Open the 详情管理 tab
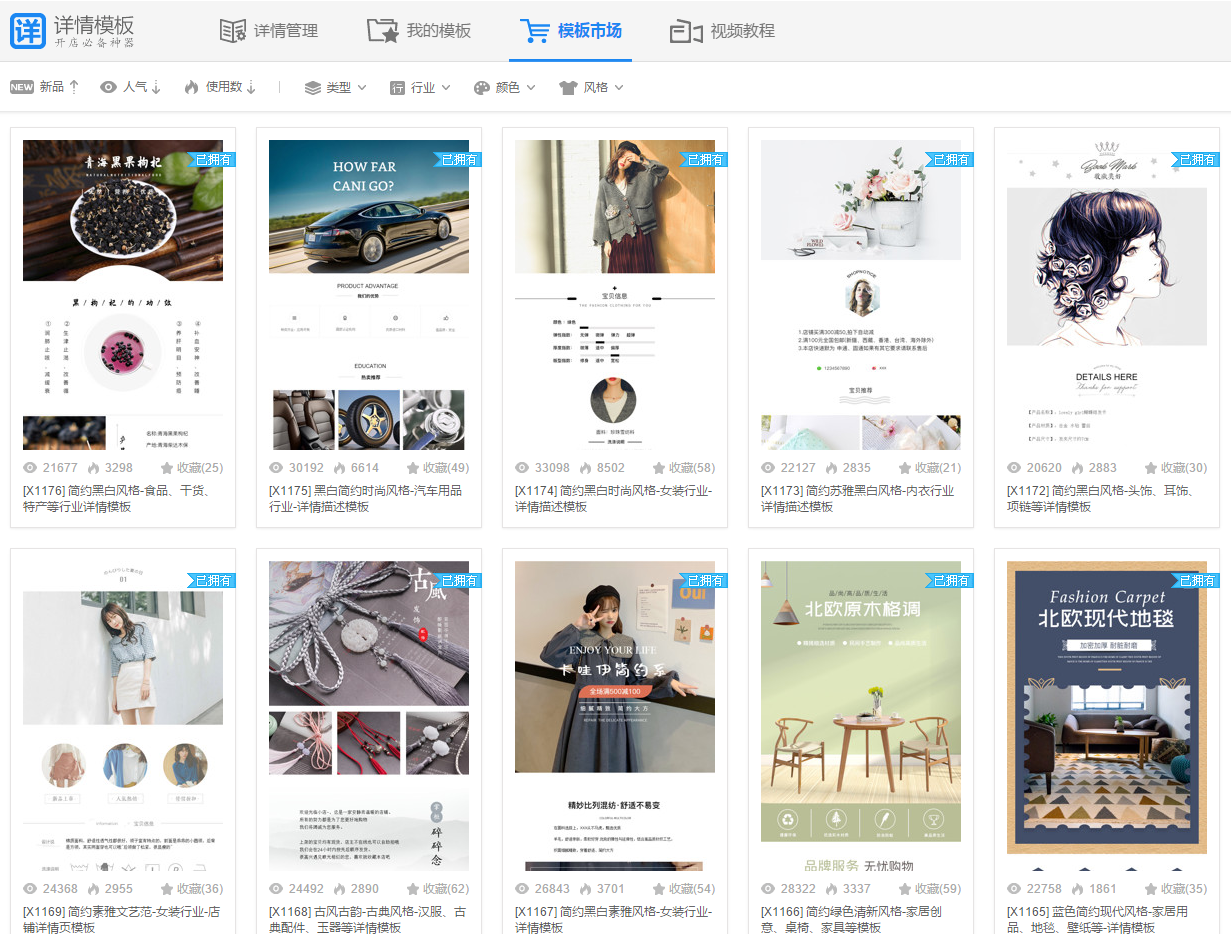 click(x=269, y=31)
